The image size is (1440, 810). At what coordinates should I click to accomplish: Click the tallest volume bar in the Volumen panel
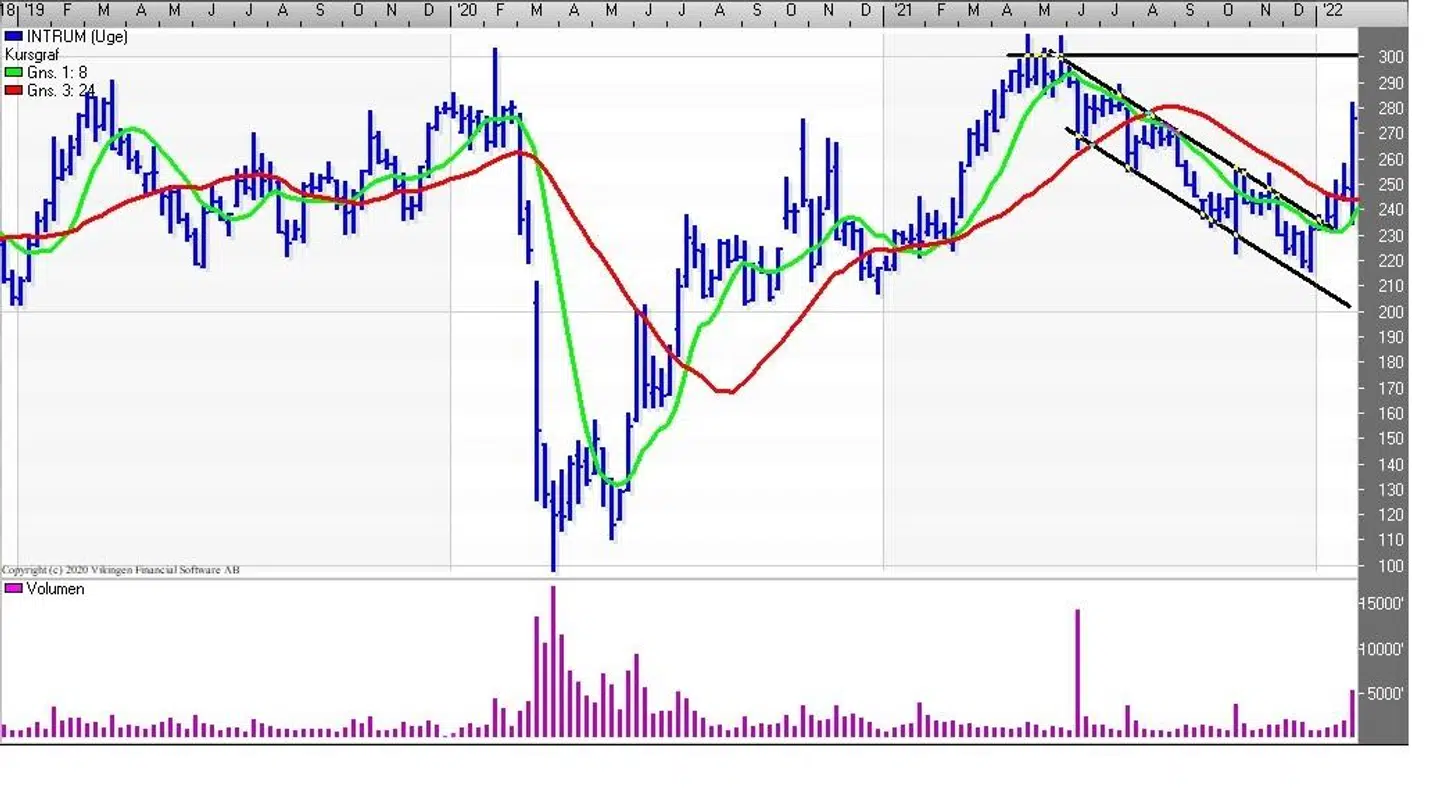coord(552,660)
